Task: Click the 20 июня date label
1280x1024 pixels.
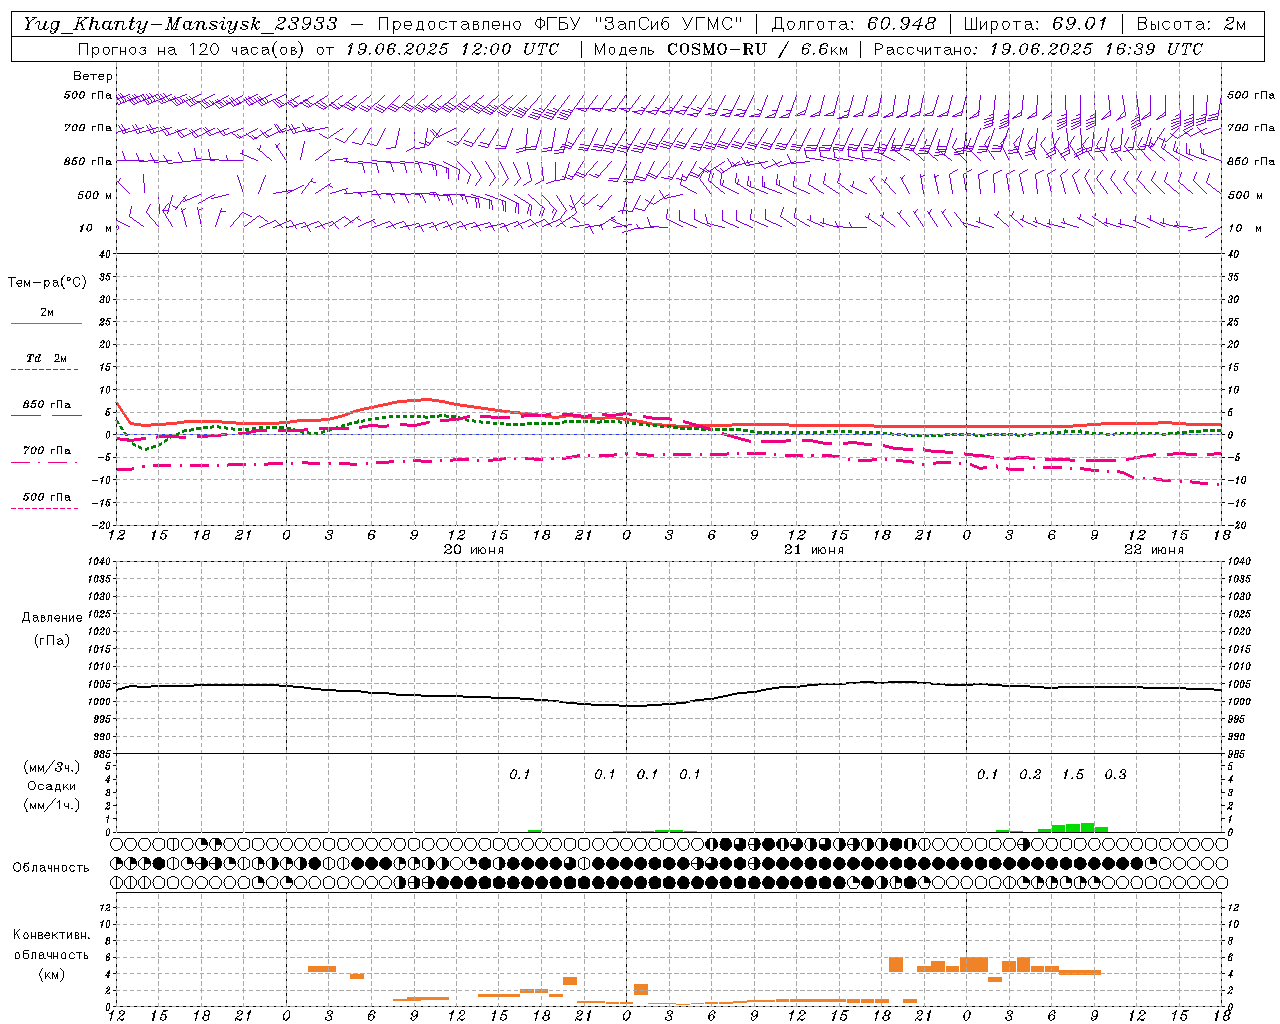Action: coord(474,550)
